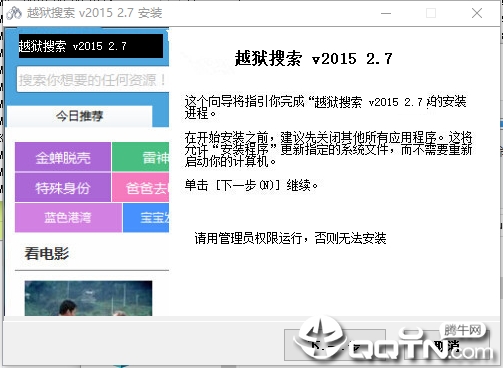Select the pink 爸爸去 tile
This screenshot has width=503, height=368.
141,187
